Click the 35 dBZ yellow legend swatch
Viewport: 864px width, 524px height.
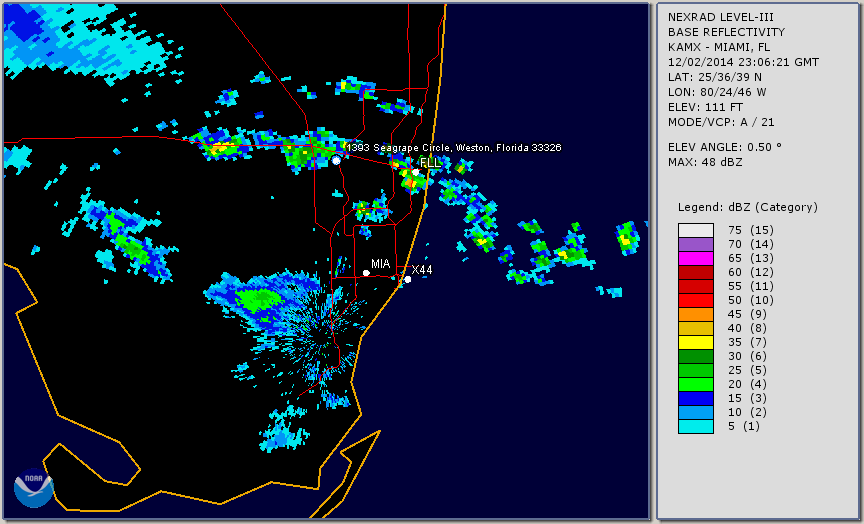click(696, 343)
